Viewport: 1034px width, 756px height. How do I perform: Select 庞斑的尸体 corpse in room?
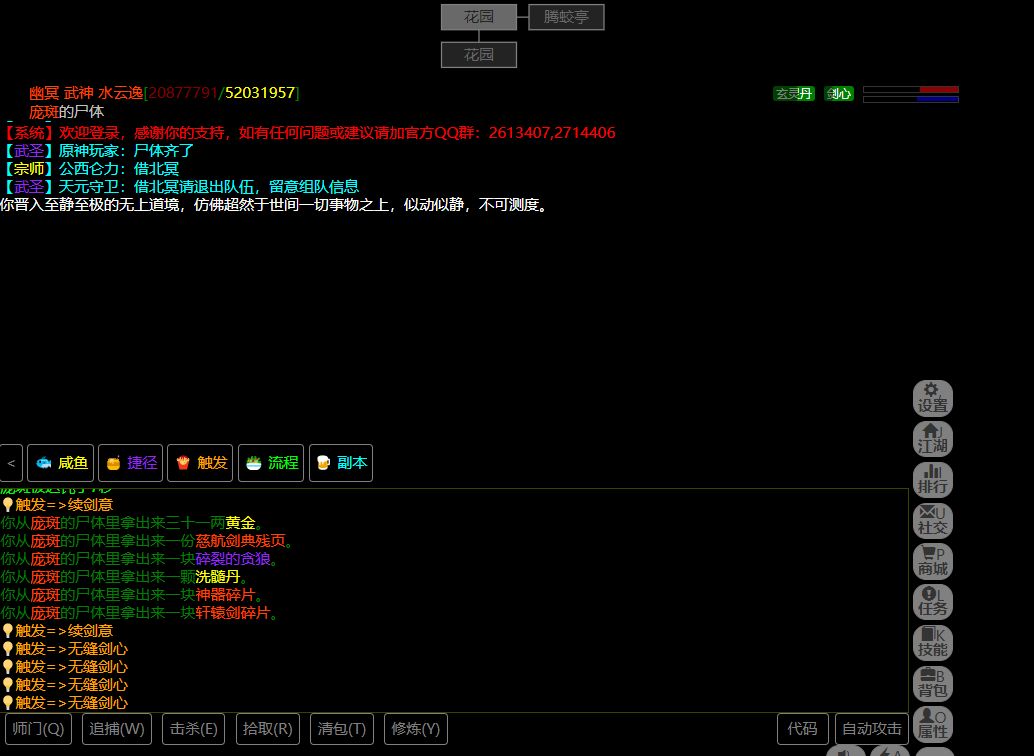[x=67, y=111]
